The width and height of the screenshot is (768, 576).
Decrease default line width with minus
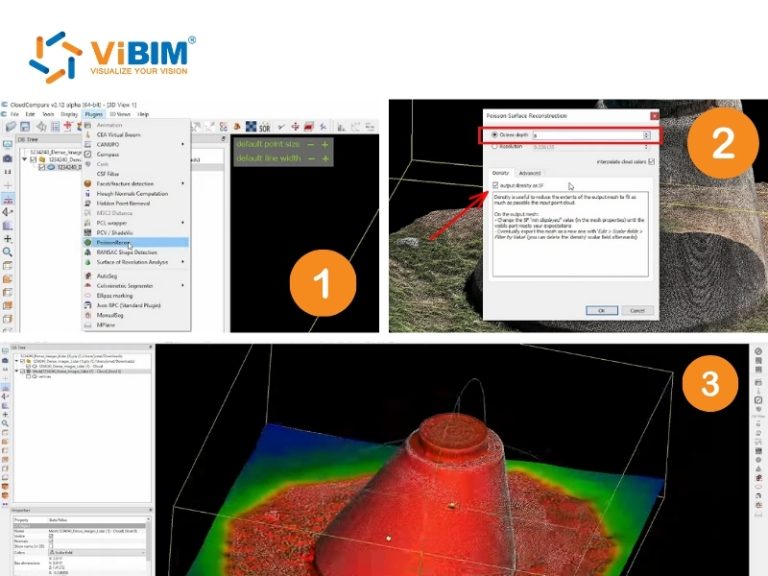pyautogui.click(x=311, y=158)
